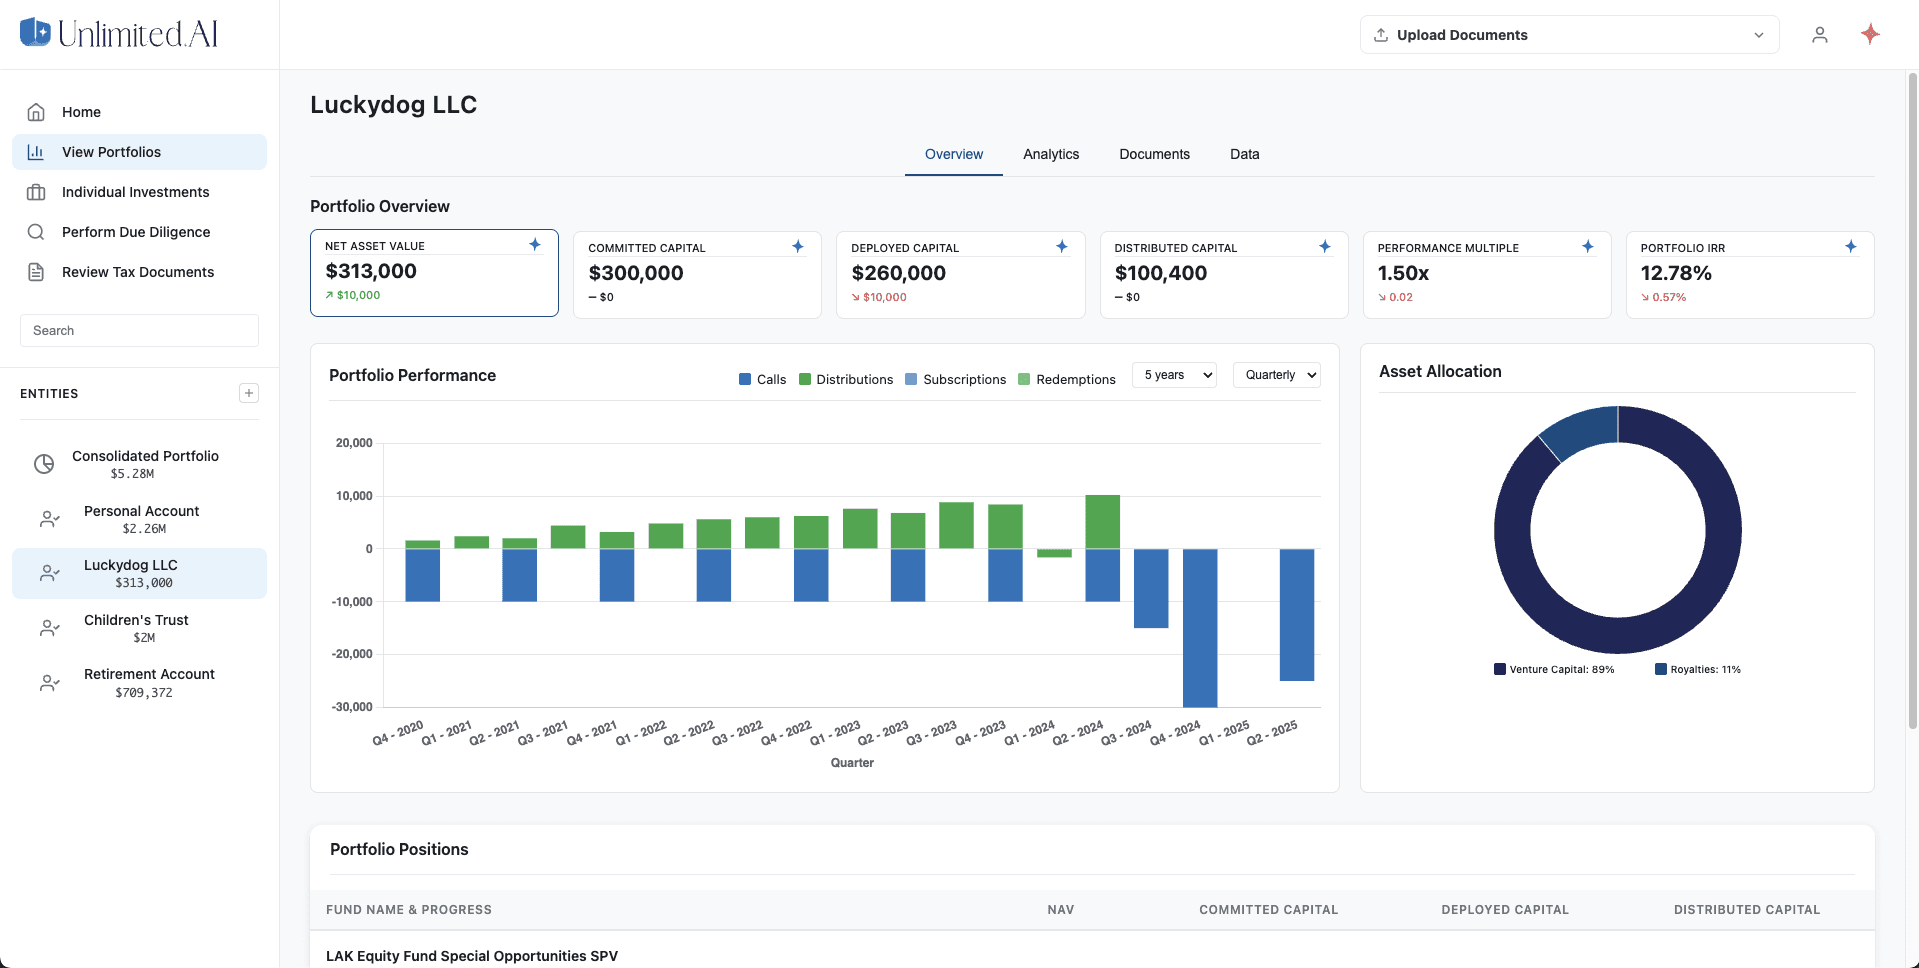The width and height of the screenshot is (1919, 968).
Task: Click the Q2 - 2025 calls bar
Action: coord(1297,615)
